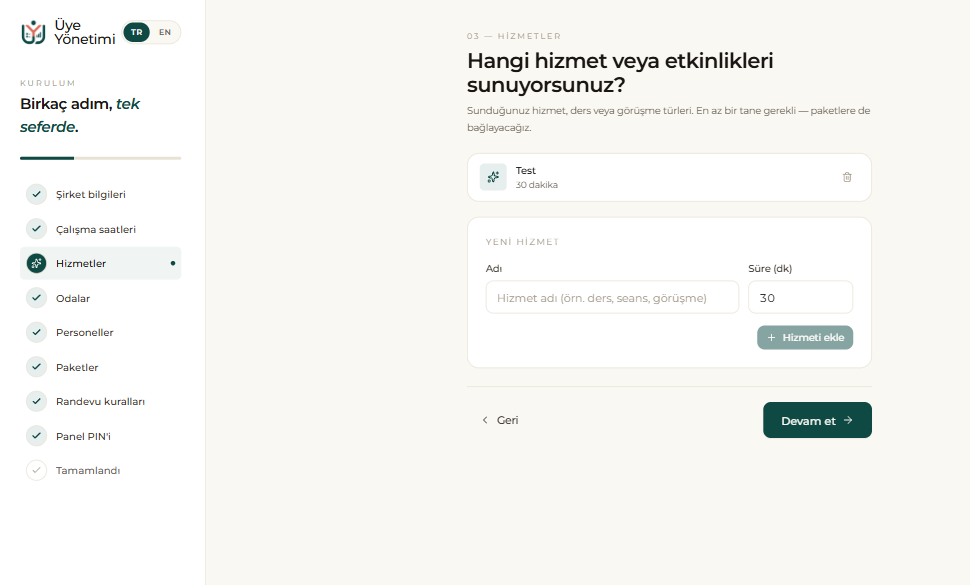Click the checkmark icon beside Odalar
Viewport: 970px width, 585px height.
[36, 298]
